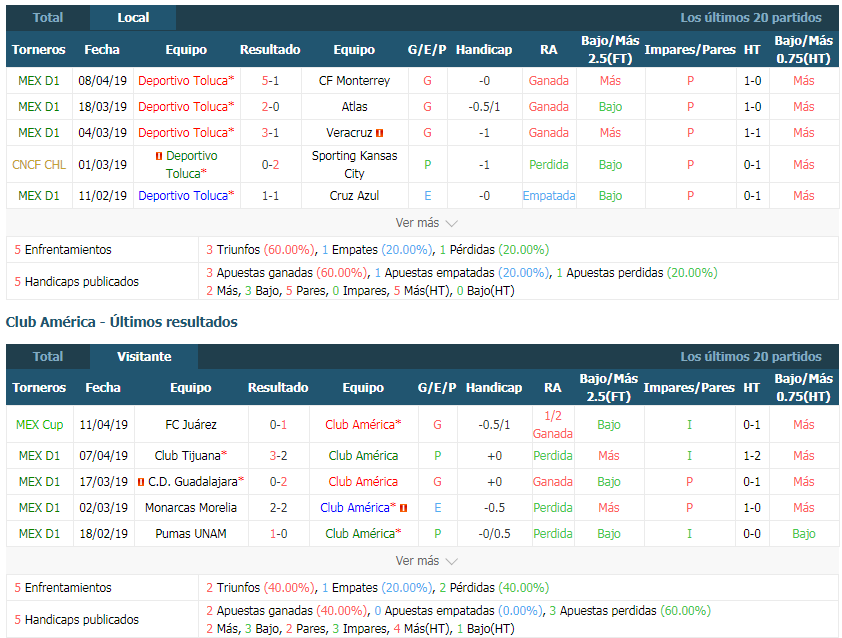
Task: Click the HT score 1-2 in the Club Tijuana row
Action: [752, 456]
